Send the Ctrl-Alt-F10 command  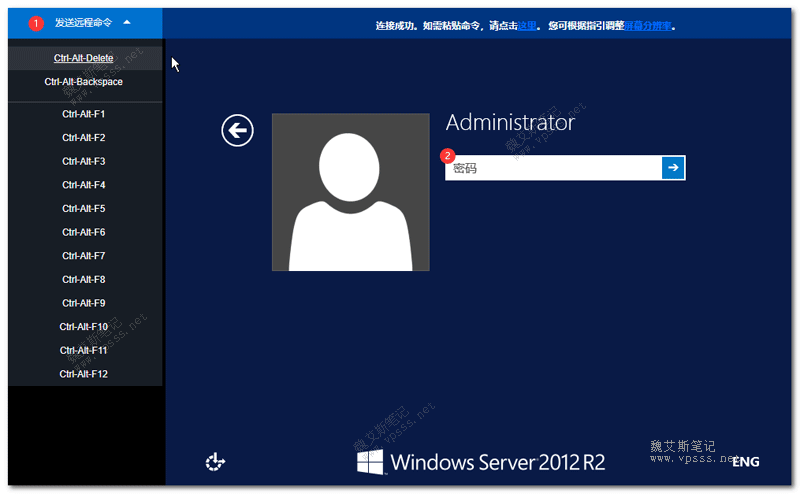click(x=84, y=327)
